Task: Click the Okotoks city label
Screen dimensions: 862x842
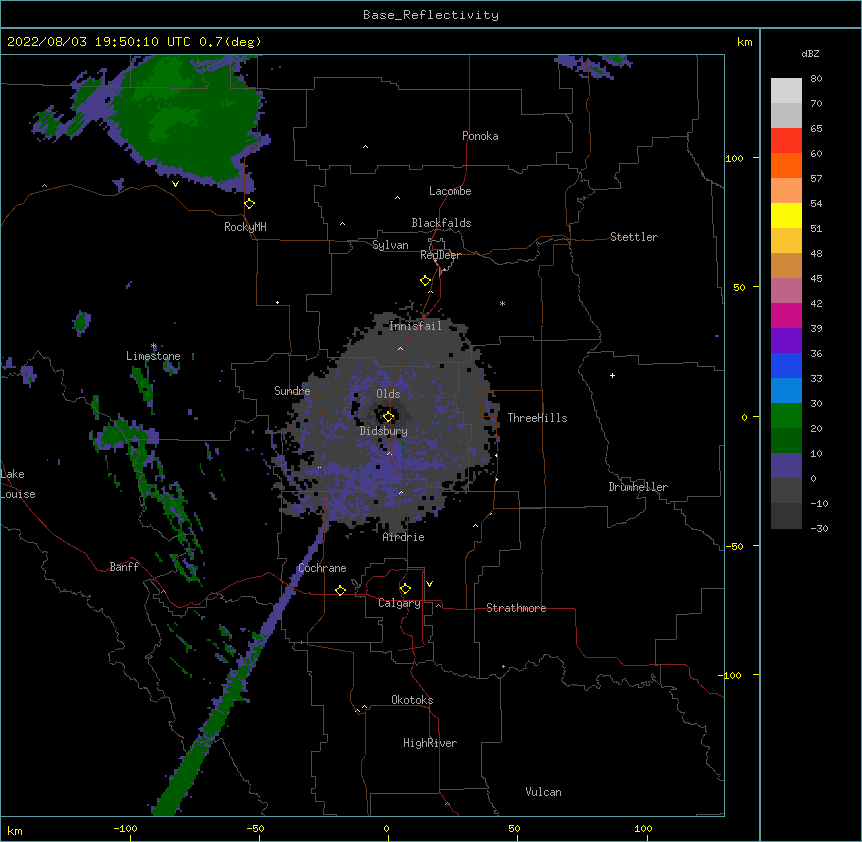Action: coord(412,700)
